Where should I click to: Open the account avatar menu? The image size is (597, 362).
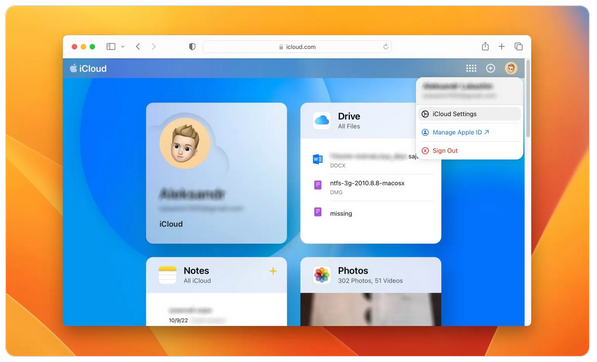(511, 69)
